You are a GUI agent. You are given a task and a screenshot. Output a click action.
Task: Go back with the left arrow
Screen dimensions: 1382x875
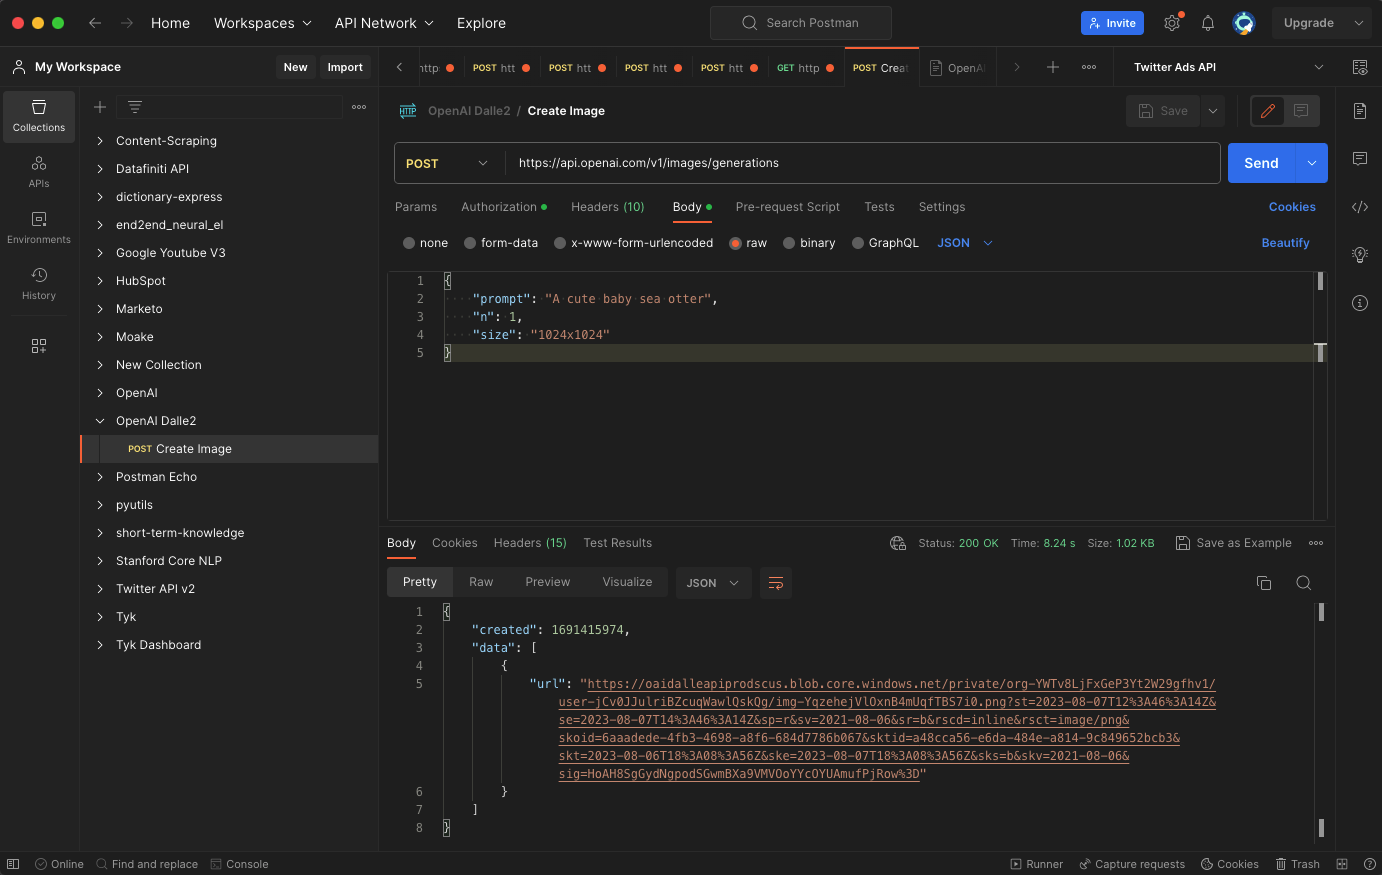(x=95, y=23)
